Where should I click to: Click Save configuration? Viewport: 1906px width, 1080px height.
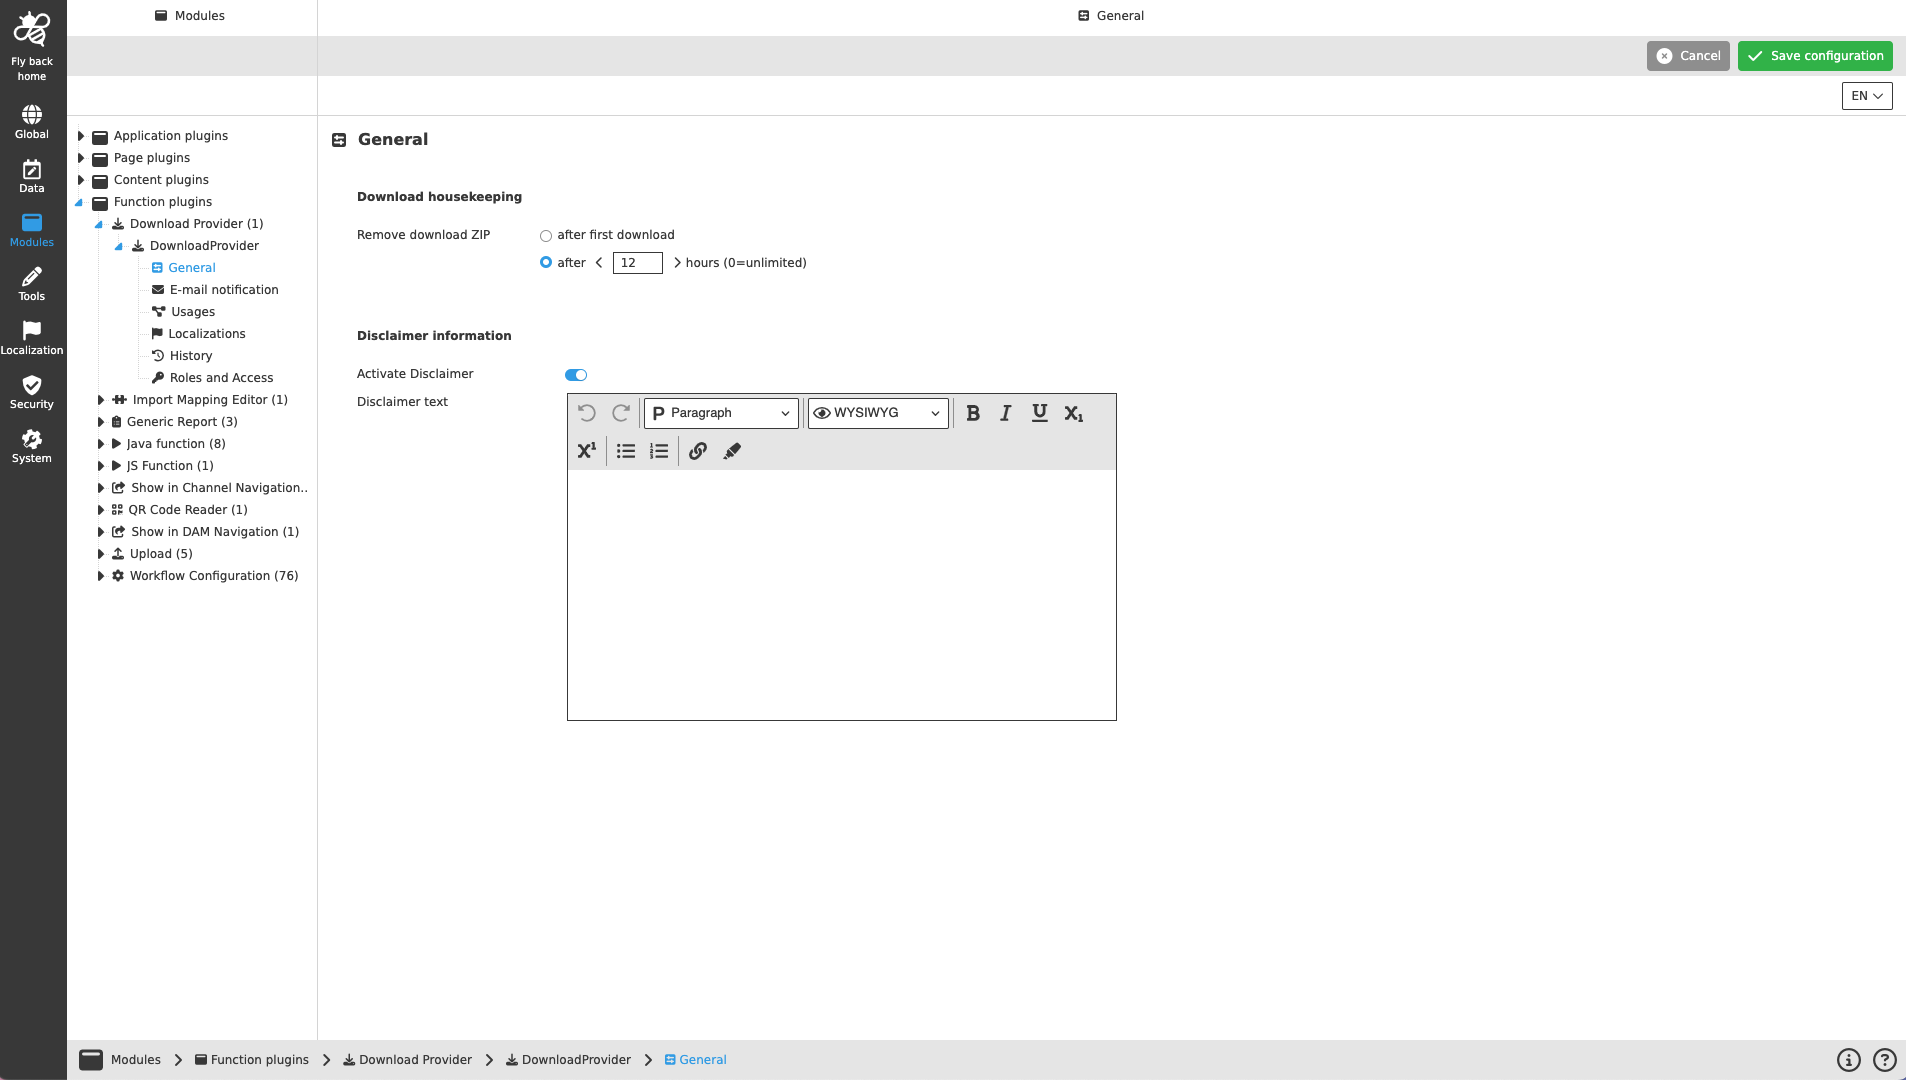[1814, 55]
